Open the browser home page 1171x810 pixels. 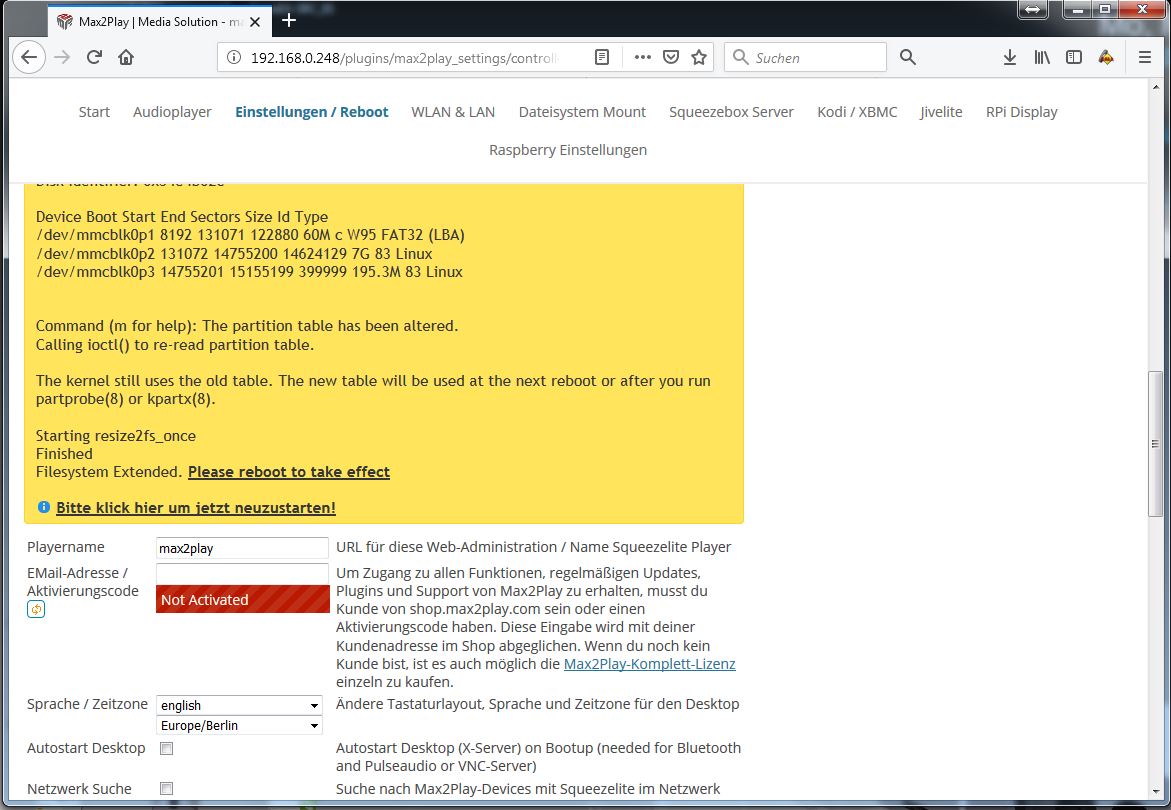point(126,57)
